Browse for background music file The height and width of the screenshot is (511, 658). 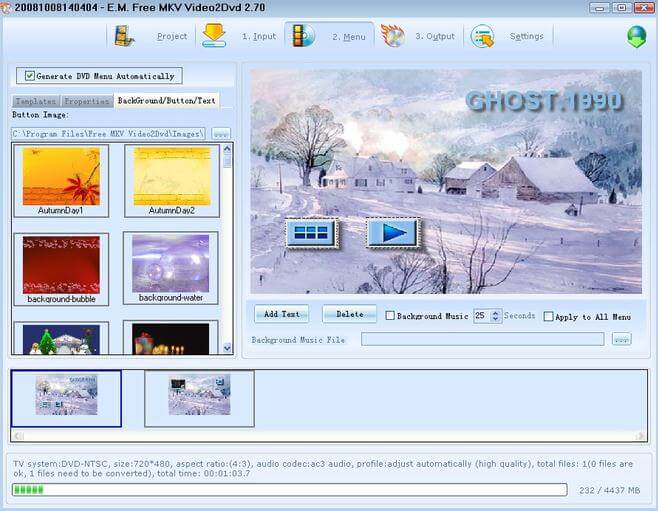[621, 339]
